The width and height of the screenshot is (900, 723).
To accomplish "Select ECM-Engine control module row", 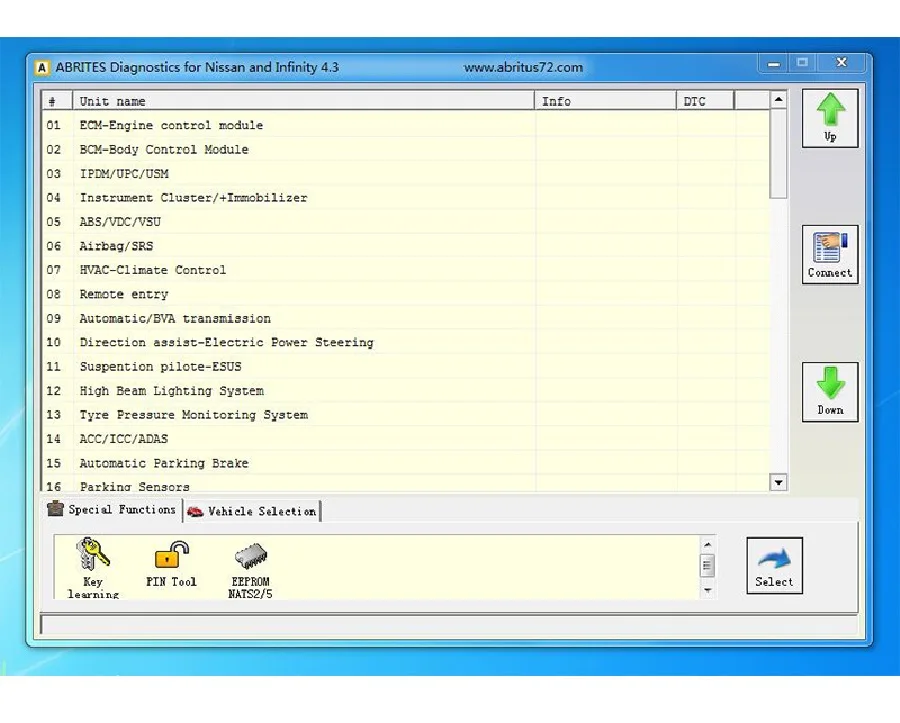I will 405,125.
